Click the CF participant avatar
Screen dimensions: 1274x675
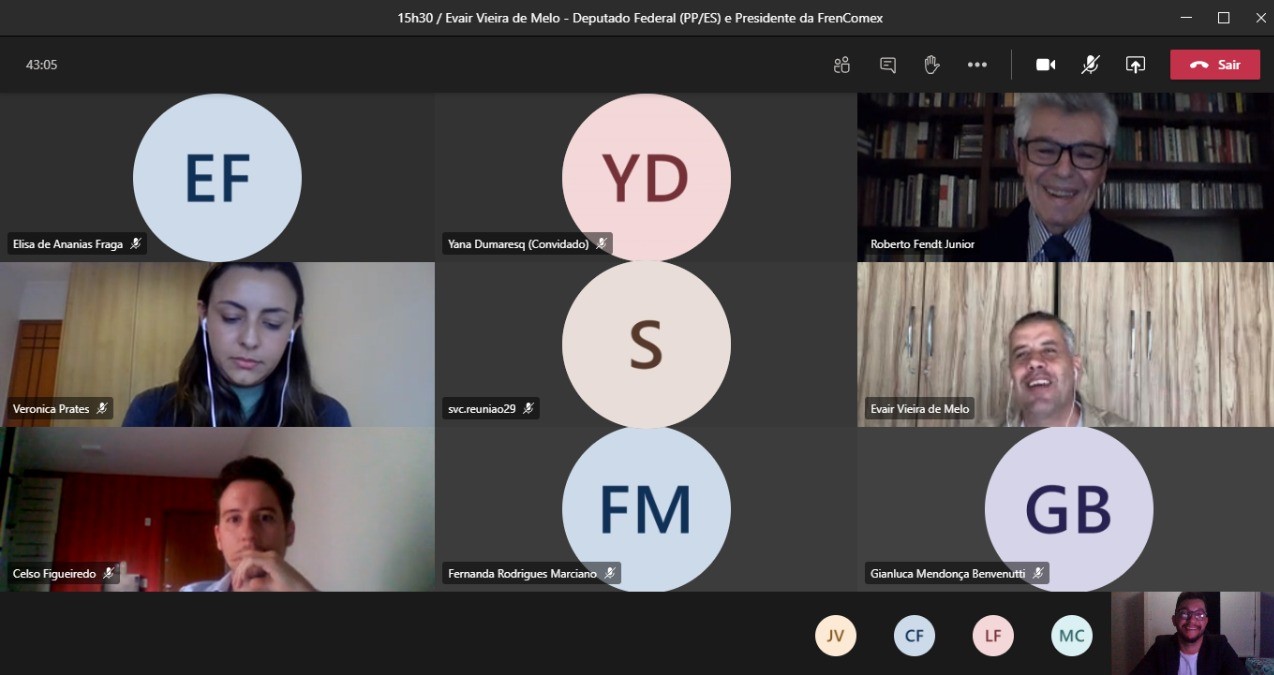[x=914, y=635]
